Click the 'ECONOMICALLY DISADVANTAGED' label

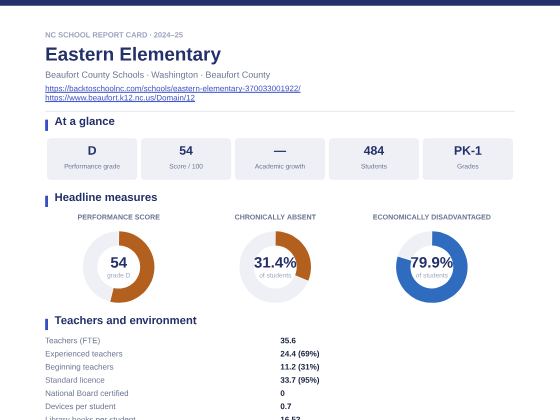click(x=431, y=217)
